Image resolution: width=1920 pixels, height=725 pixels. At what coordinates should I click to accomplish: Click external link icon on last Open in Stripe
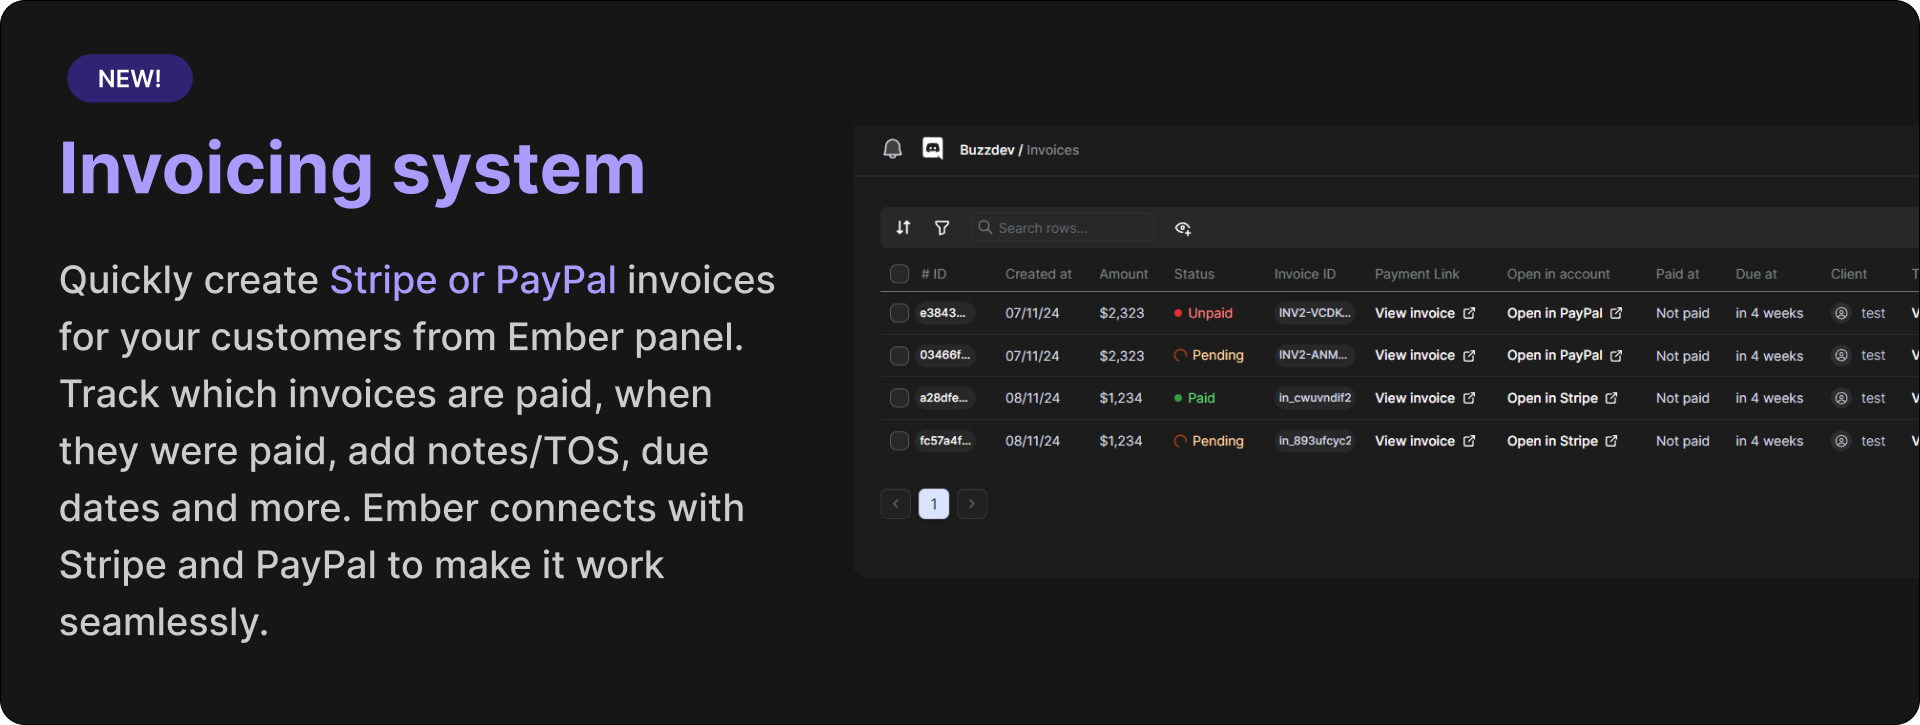[x=1611, y=441]
